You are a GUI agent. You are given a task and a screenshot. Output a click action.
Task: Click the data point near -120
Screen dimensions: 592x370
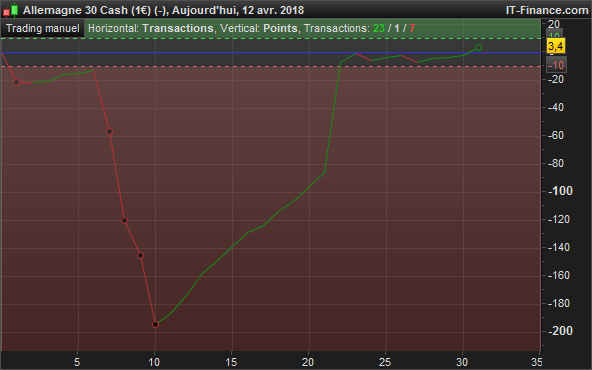125,220
